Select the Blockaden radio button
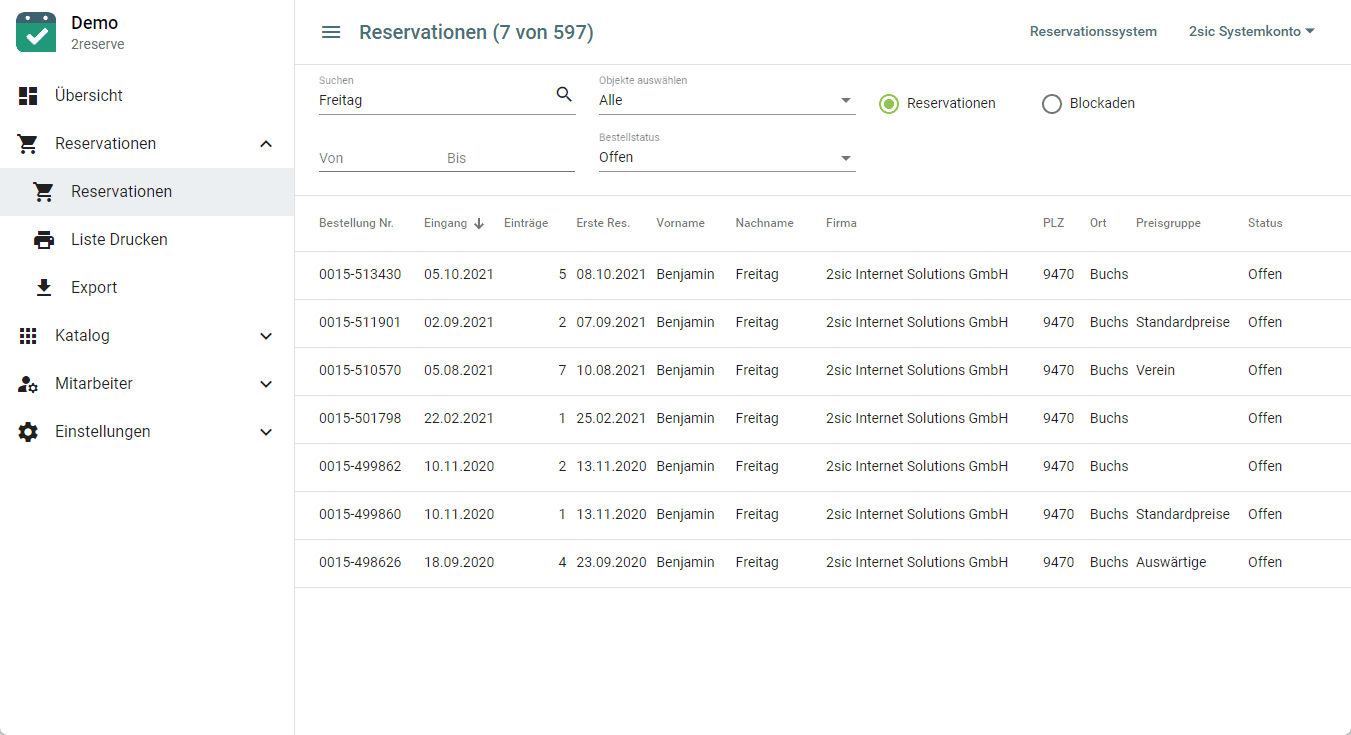The width and height of the screenshot is (1351, 735). (1052, 104)
